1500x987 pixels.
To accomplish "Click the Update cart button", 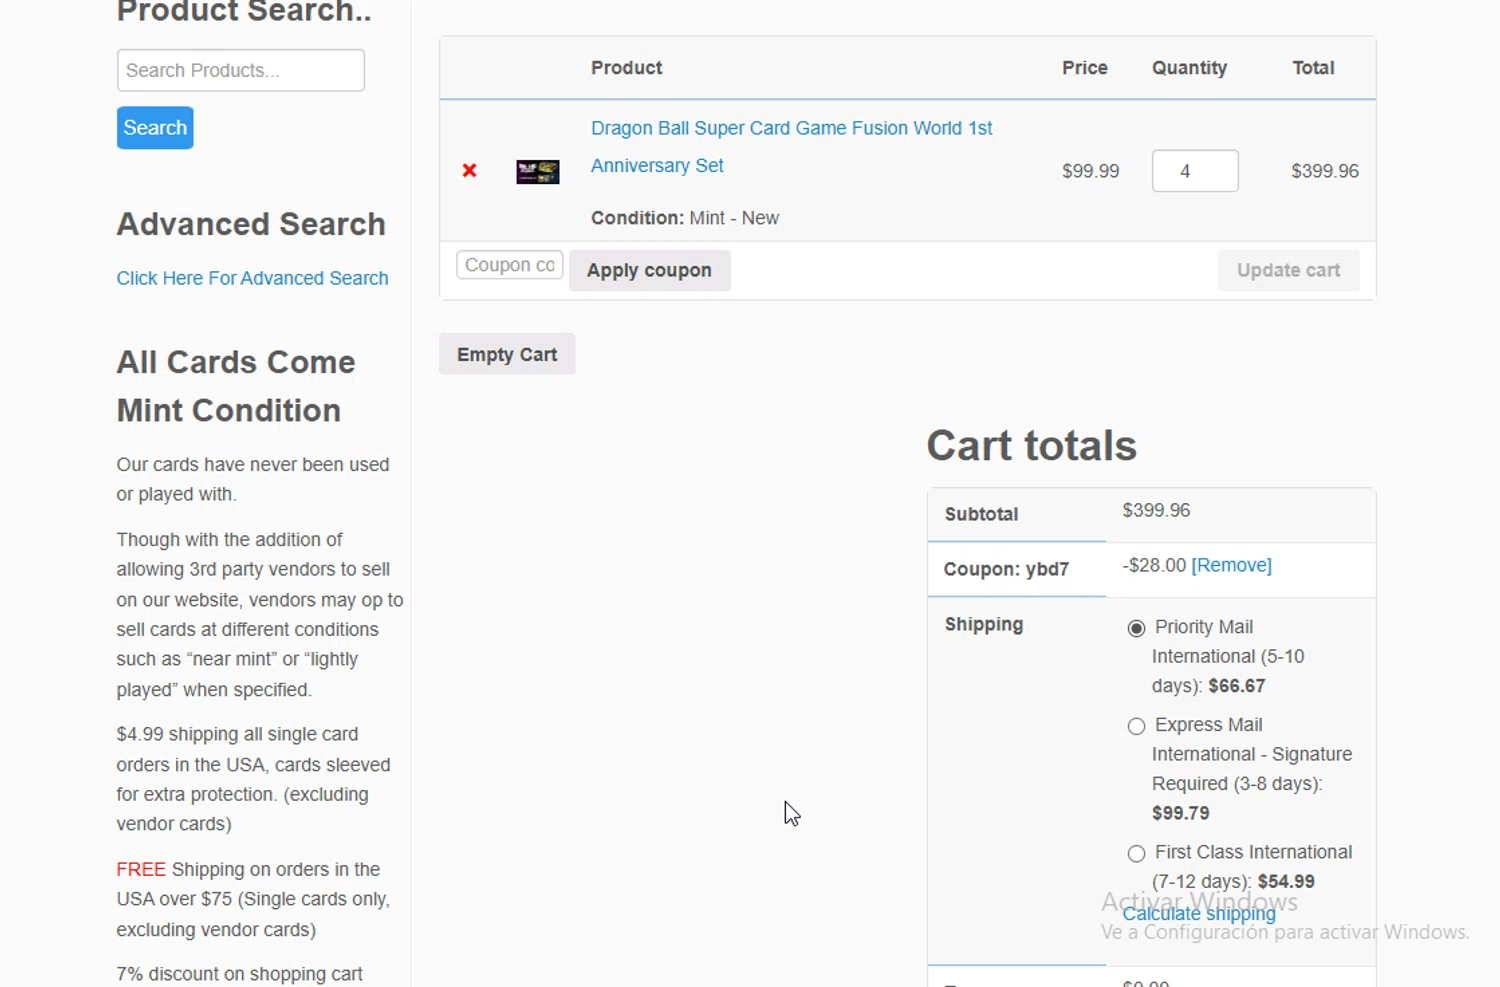I will point(1288,271).
